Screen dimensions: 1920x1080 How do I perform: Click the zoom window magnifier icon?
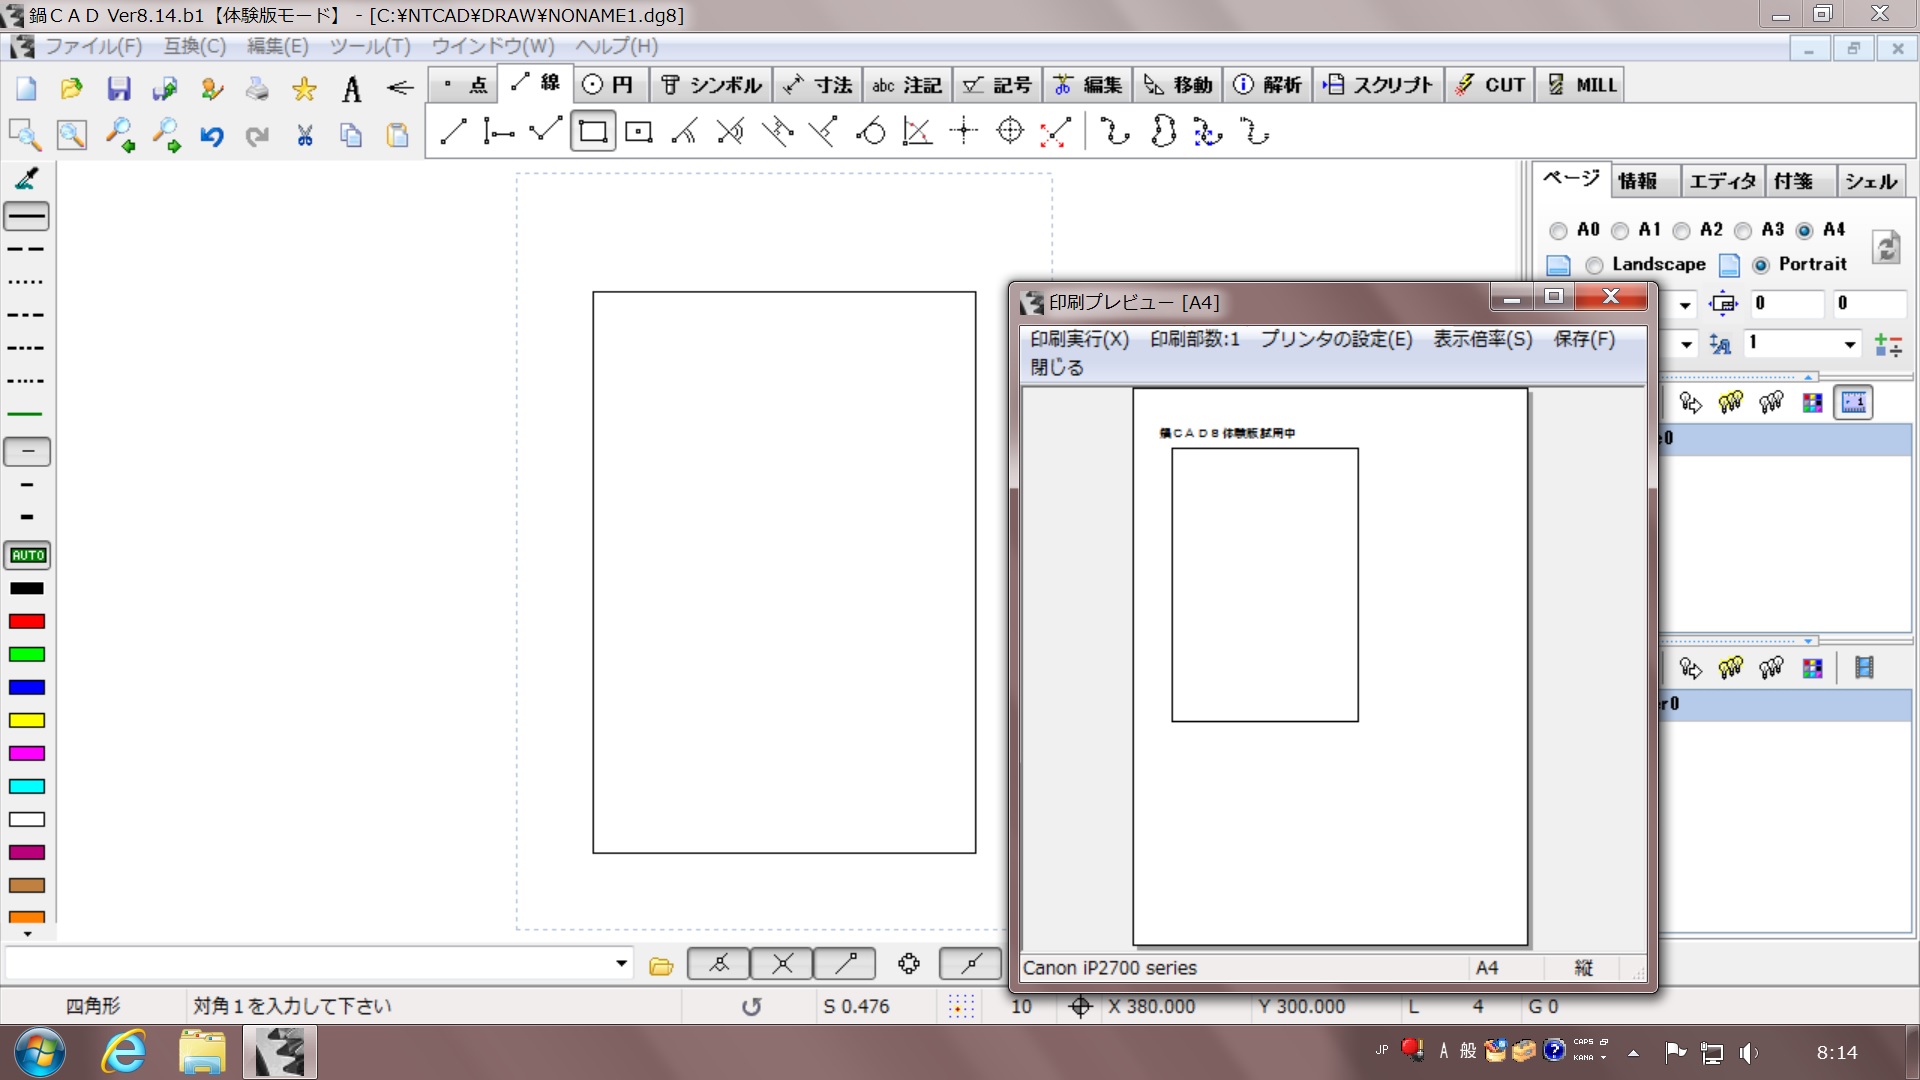(24, 135)
